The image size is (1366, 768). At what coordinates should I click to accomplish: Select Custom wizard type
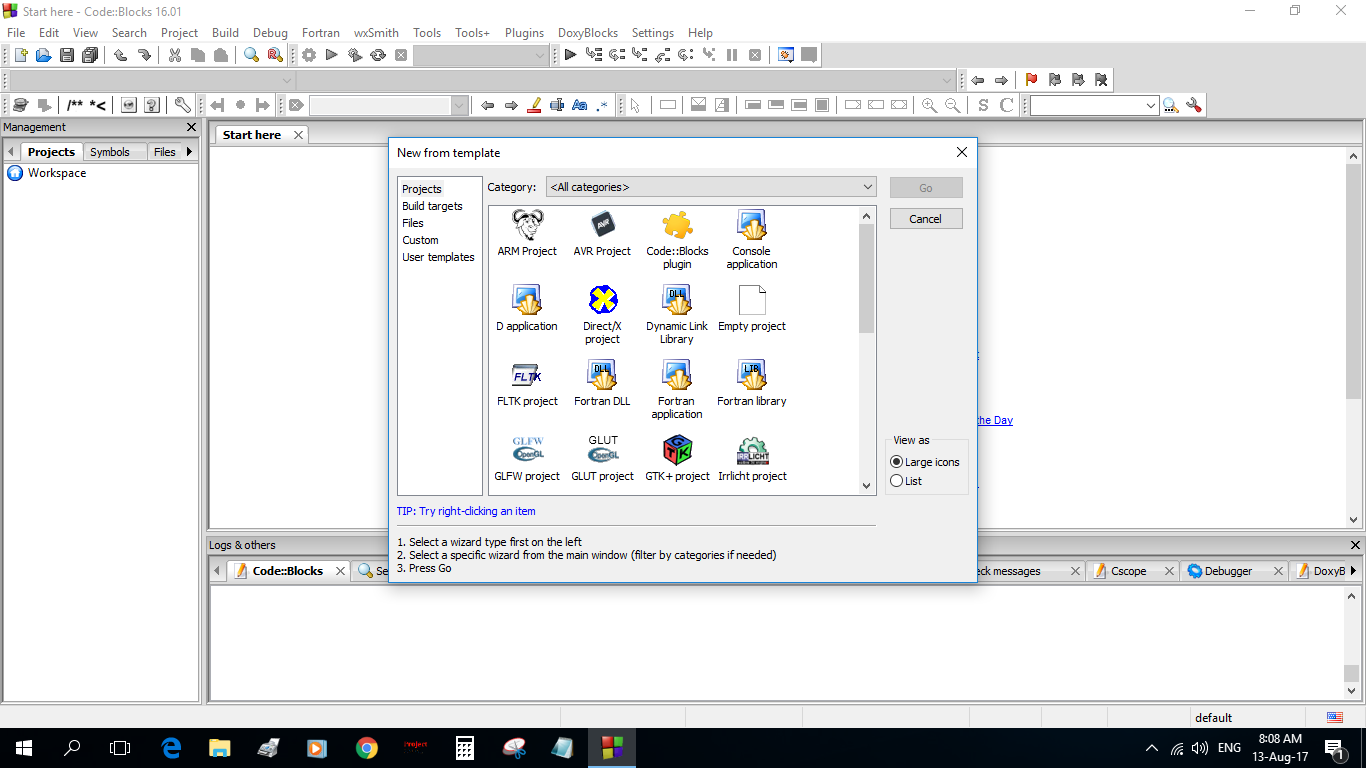[x=420, y=240]
